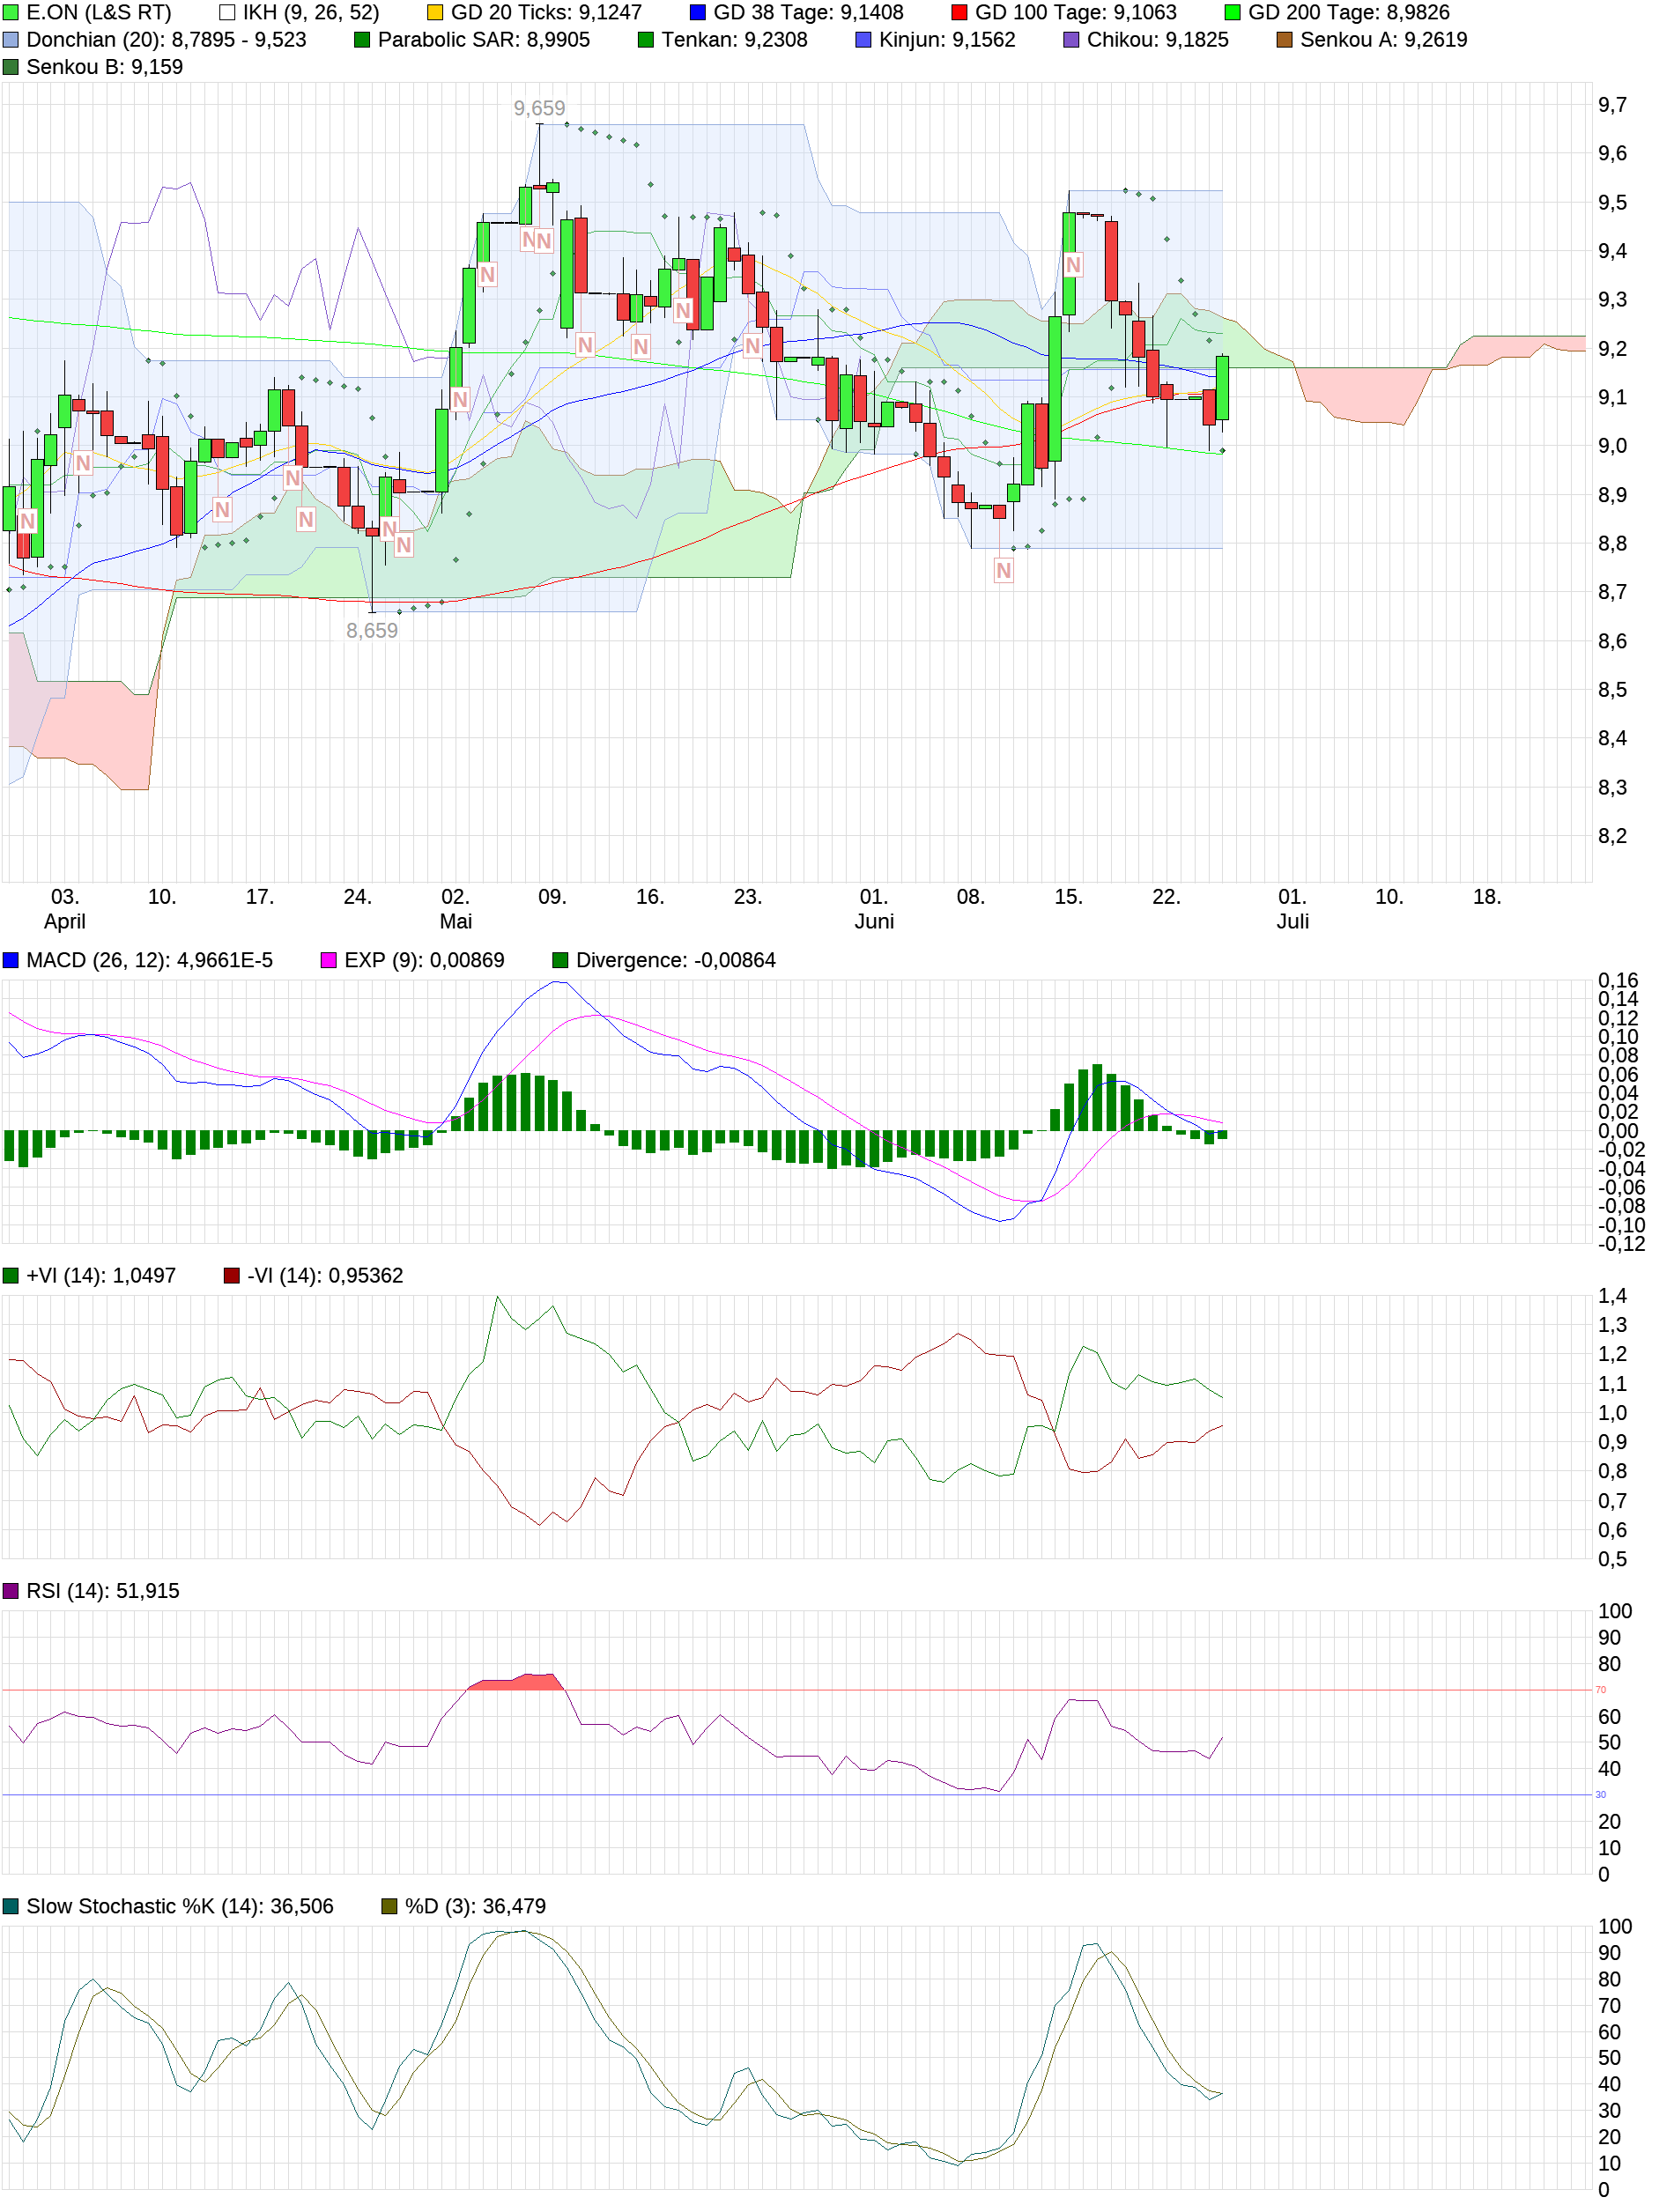Viewport: 1674px width, 2212px height.
Task: Click the 'IKH (9, 26, 52)' legend label
Action: (x=312, y=13)
